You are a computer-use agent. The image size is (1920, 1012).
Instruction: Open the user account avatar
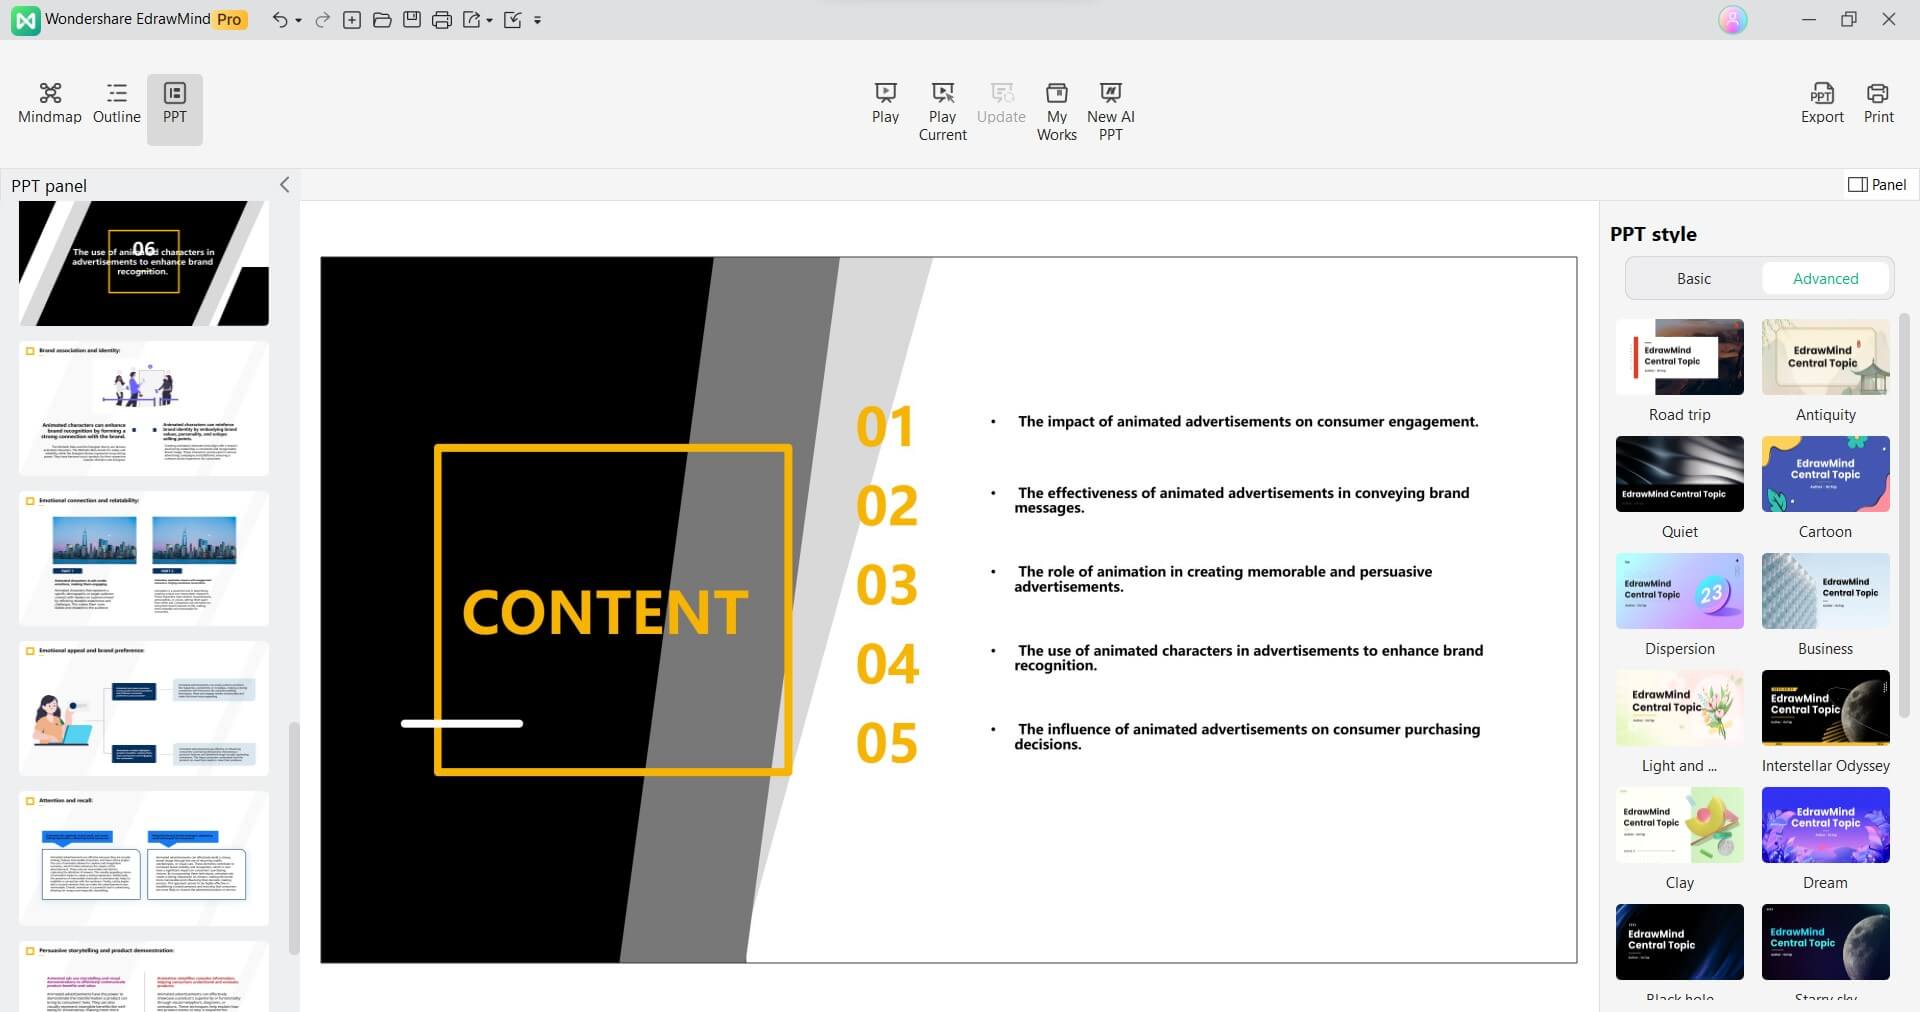(1733, 20)
